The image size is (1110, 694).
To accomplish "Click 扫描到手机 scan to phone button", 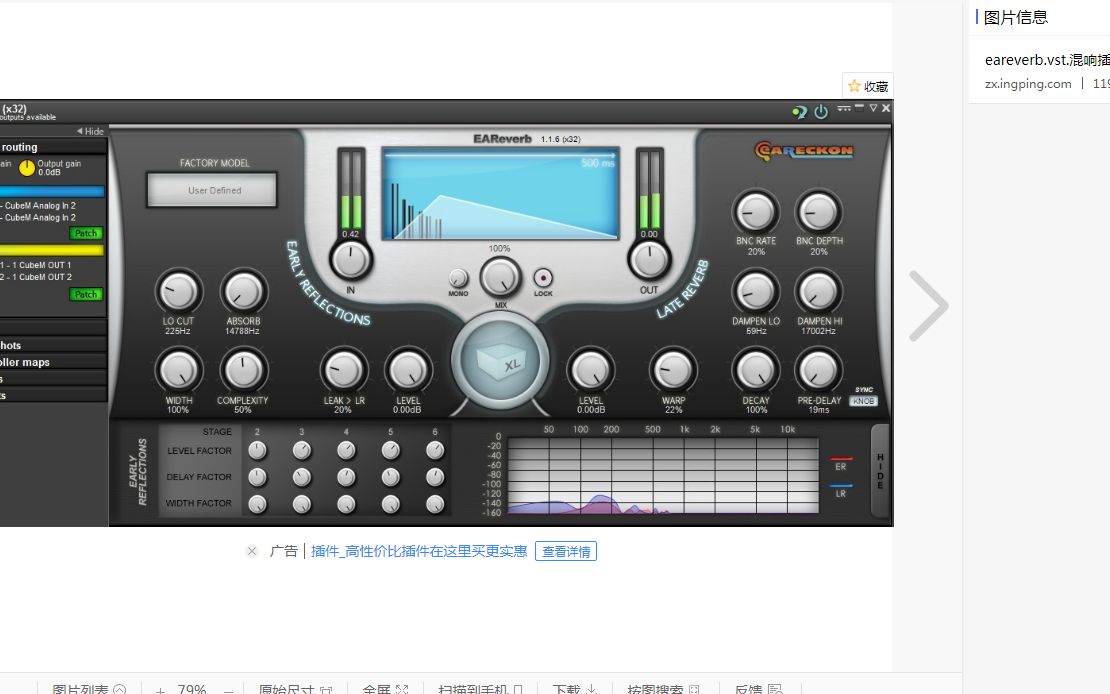I will click(481, 689).
